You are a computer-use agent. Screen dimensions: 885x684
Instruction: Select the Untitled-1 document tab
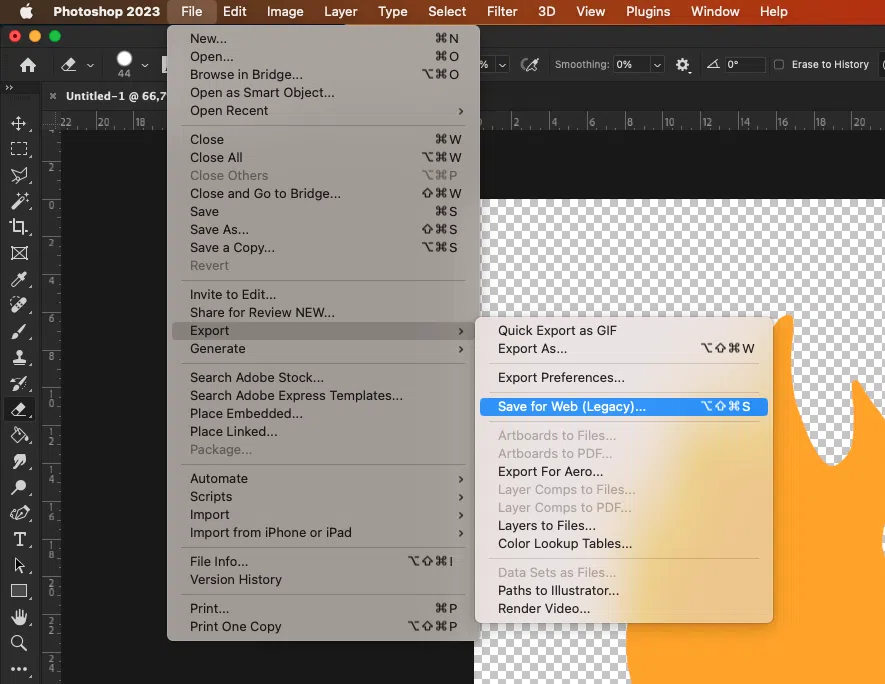coord(116,96)
